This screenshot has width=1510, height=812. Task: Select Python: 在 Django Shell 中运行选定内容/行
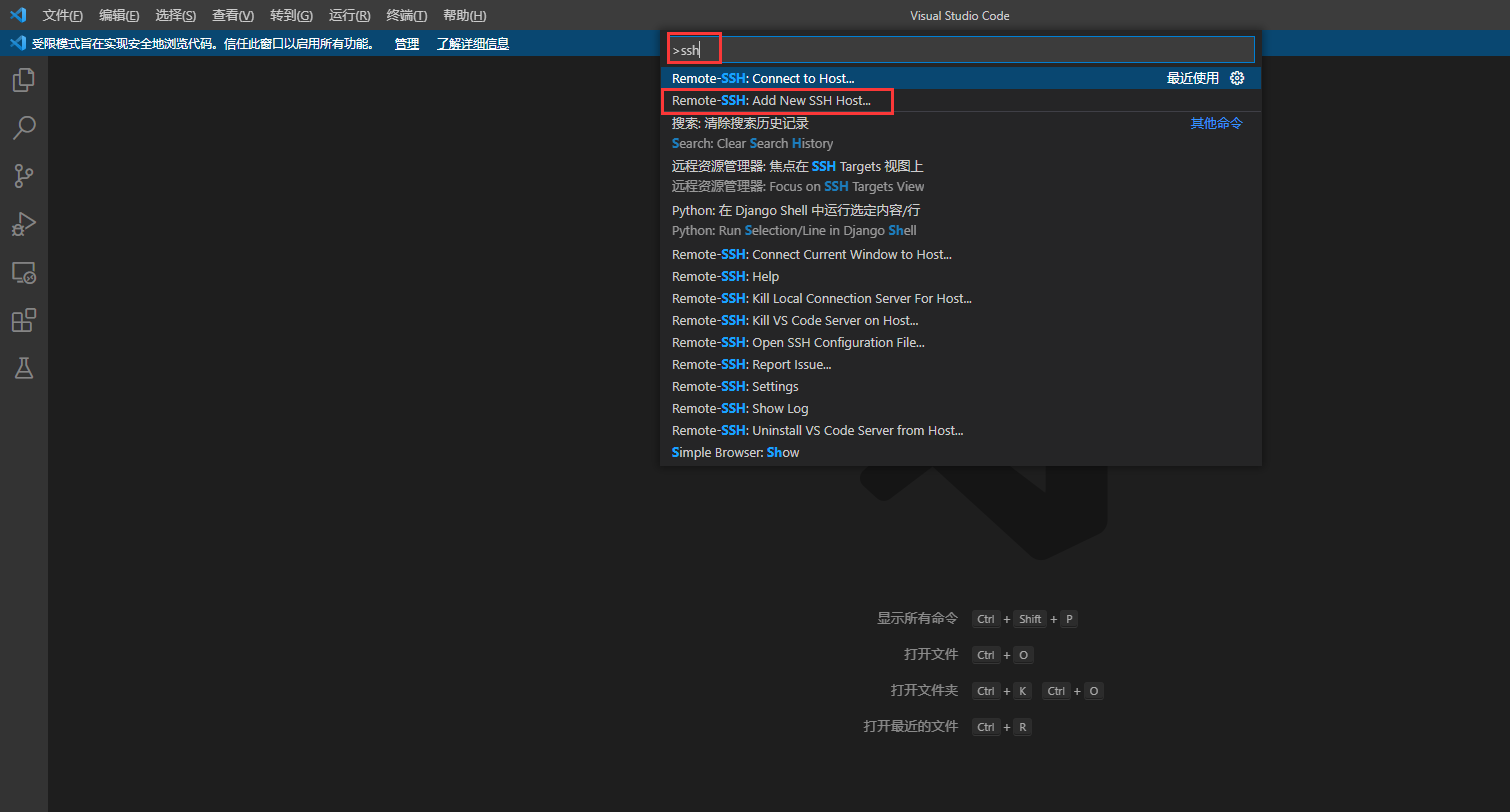coord(961,221)
